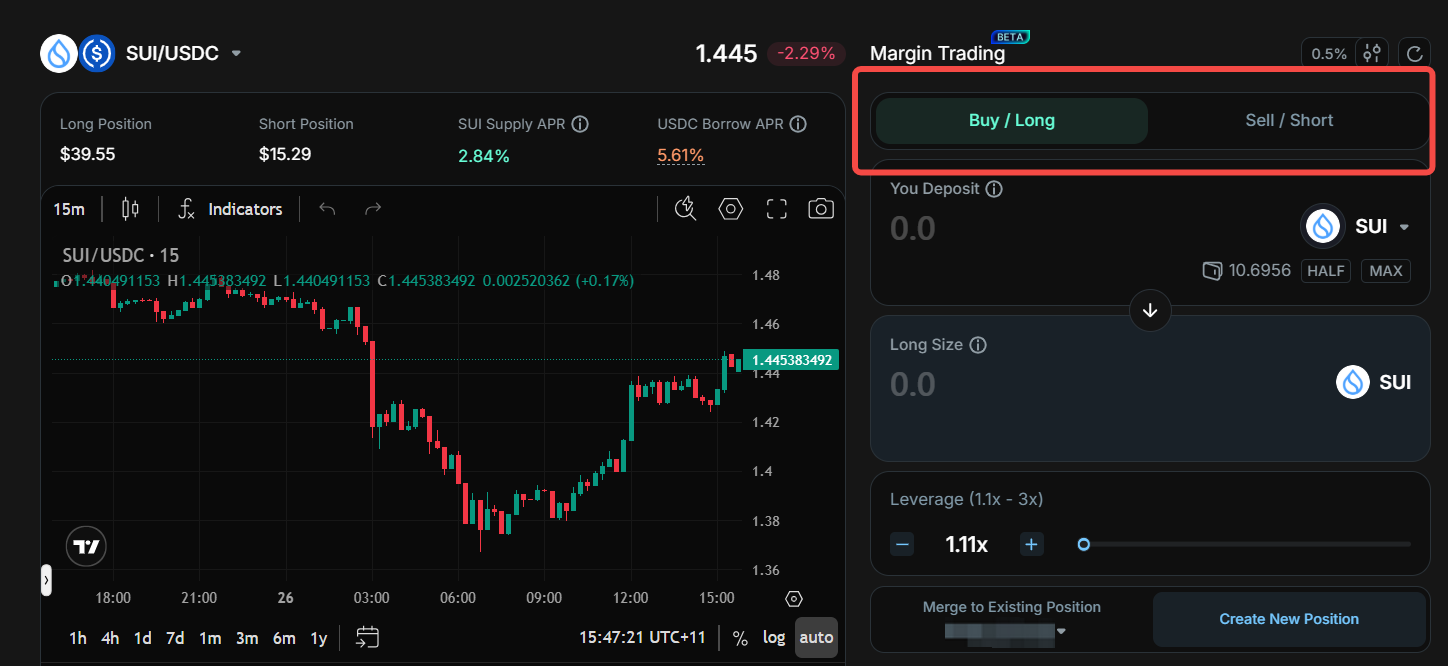Click the leverage slider handle
This screenshot has height=666, width=1448.
coord(1083,545)
